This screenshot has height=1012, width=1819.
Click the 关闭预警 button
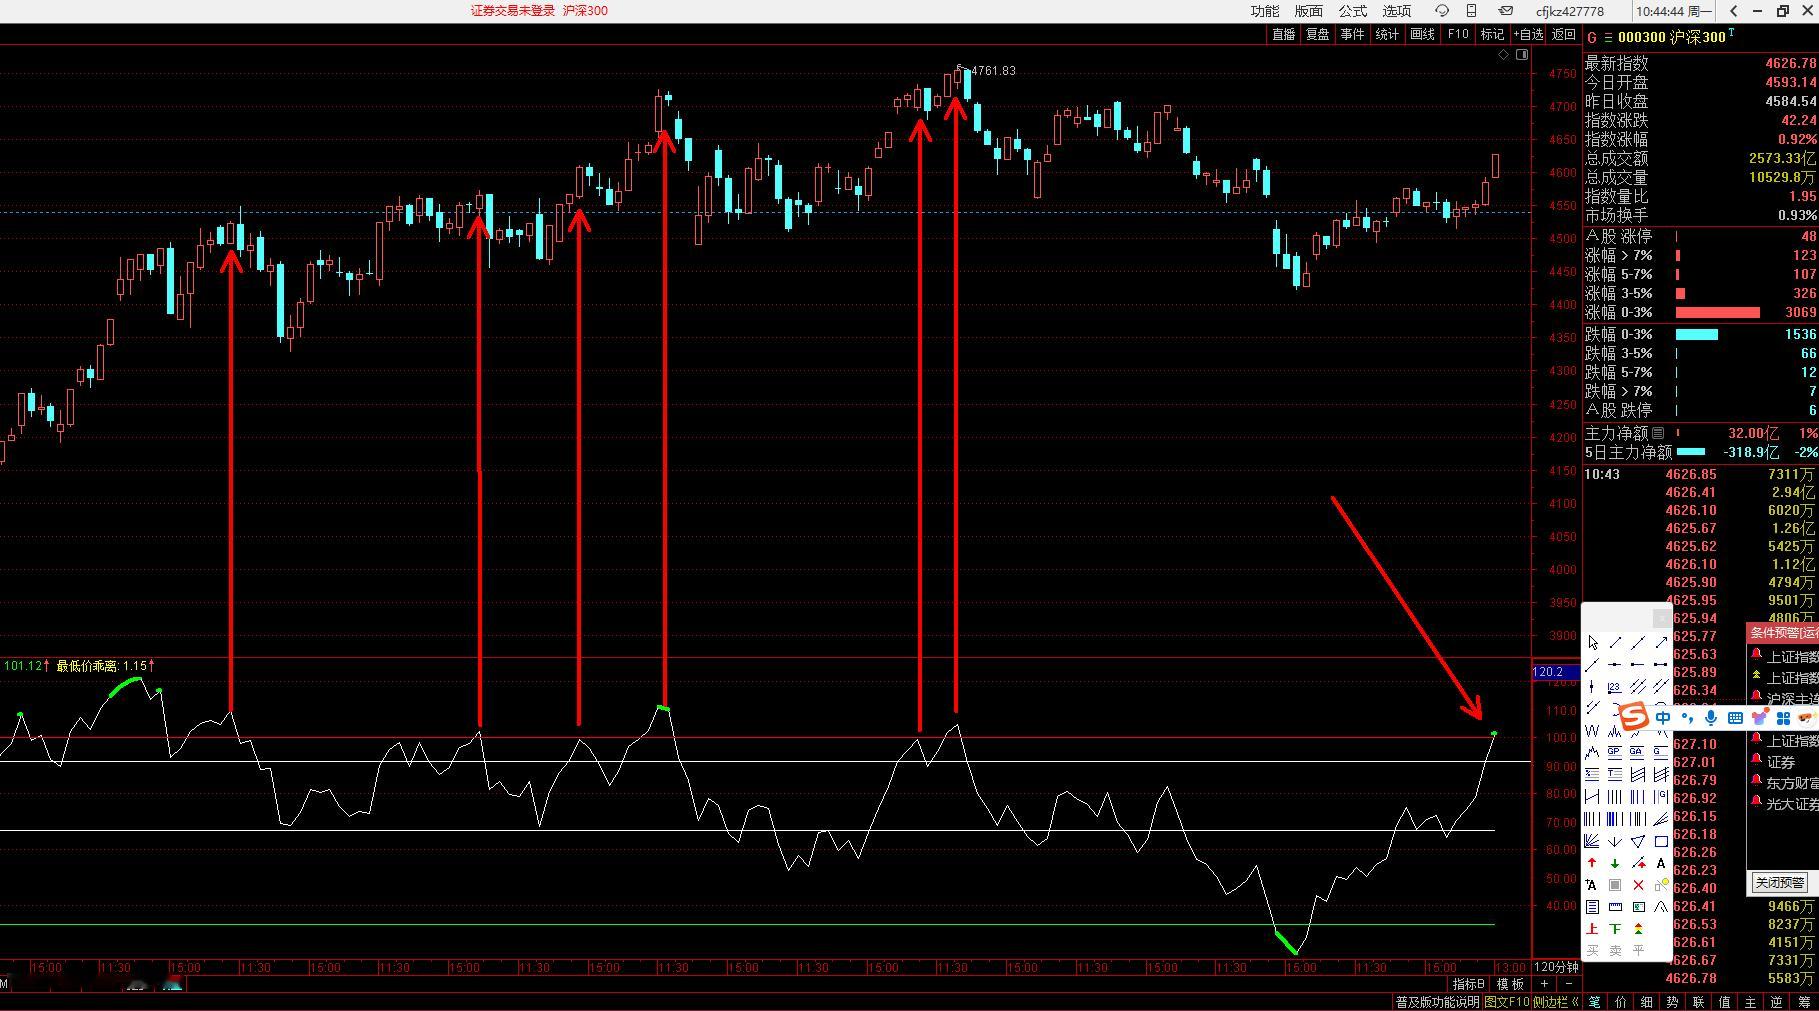[1780, 883]
